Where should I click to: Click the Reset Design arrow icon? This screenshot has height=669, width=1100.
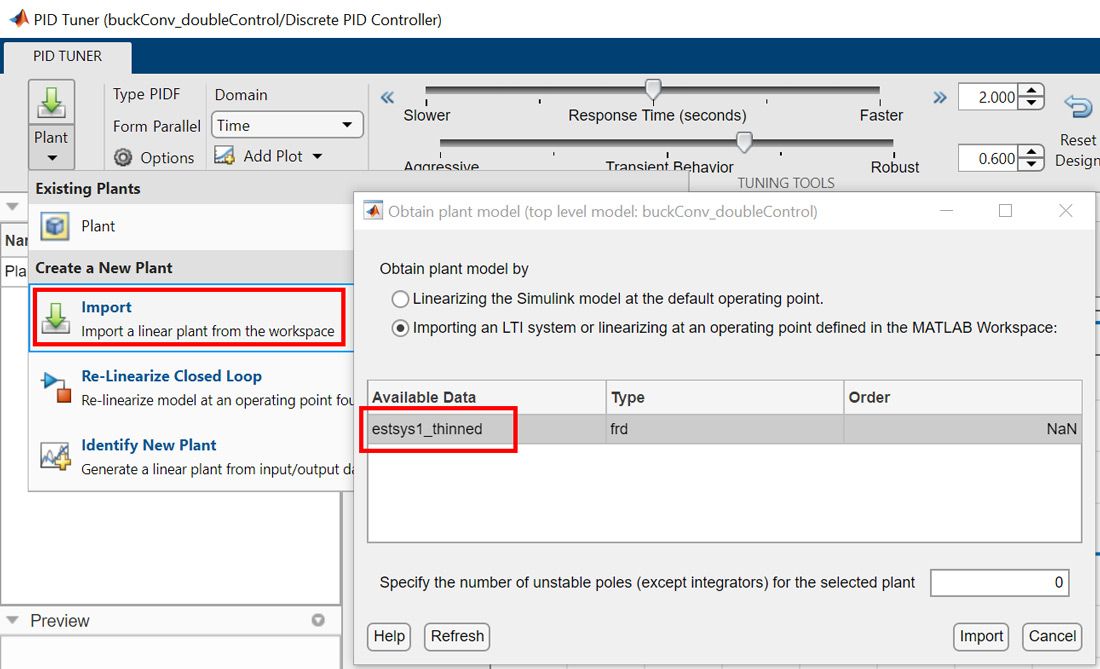1077,107
